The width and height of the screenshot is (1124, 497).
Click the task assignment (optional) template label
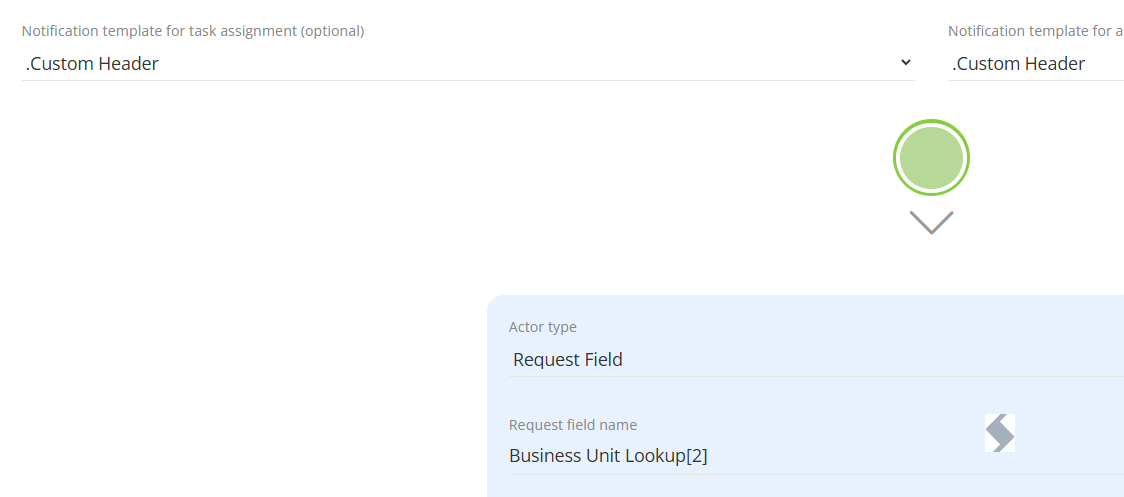[193, 32]
